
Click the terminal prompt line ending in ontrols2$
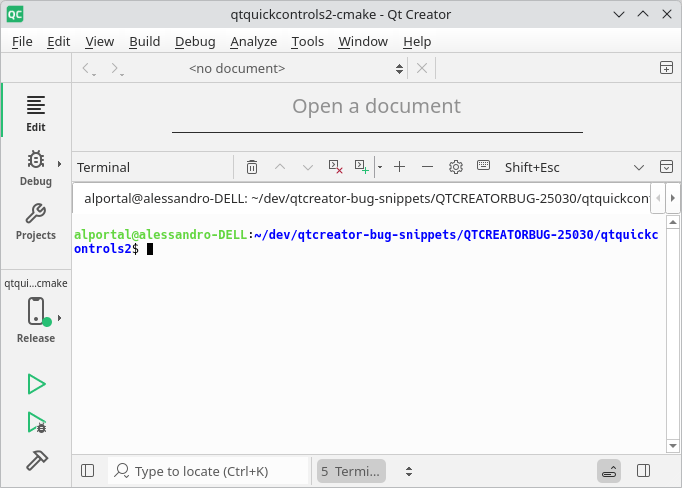point(106,249)
